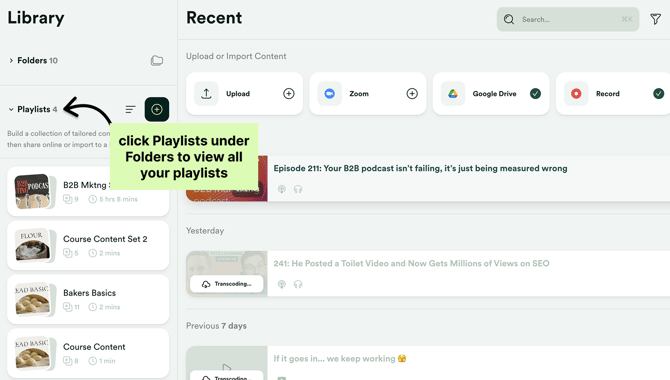Click the Bakers Basics playlist thumbnail
This screenshot has height=380, width=670.
click(x=33, y=299)
